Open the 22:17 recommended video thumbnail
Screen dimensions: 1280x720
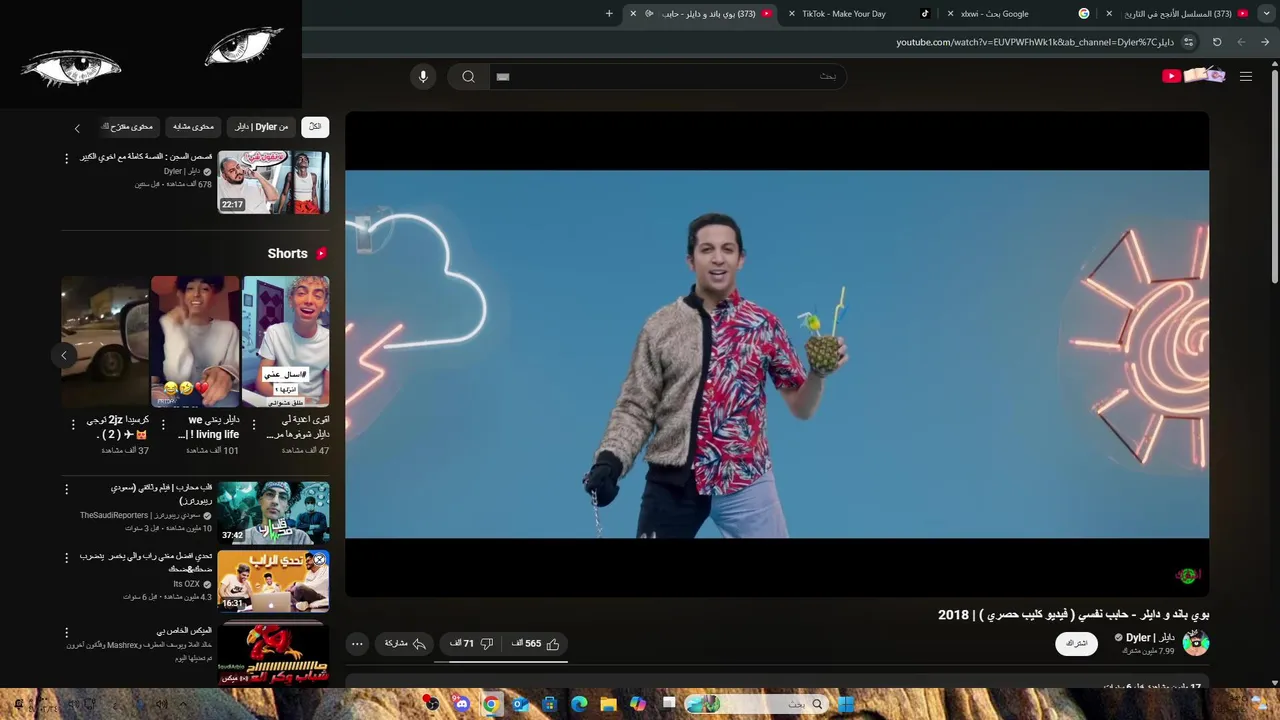tap(273, 182)
